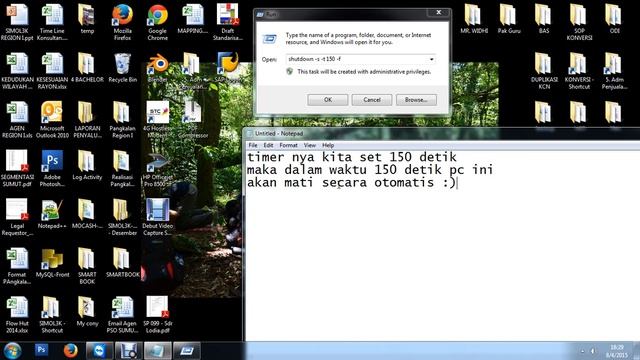Close the Run dialog window
Viewport: 640px width, 360px height.
pos(439,13)
